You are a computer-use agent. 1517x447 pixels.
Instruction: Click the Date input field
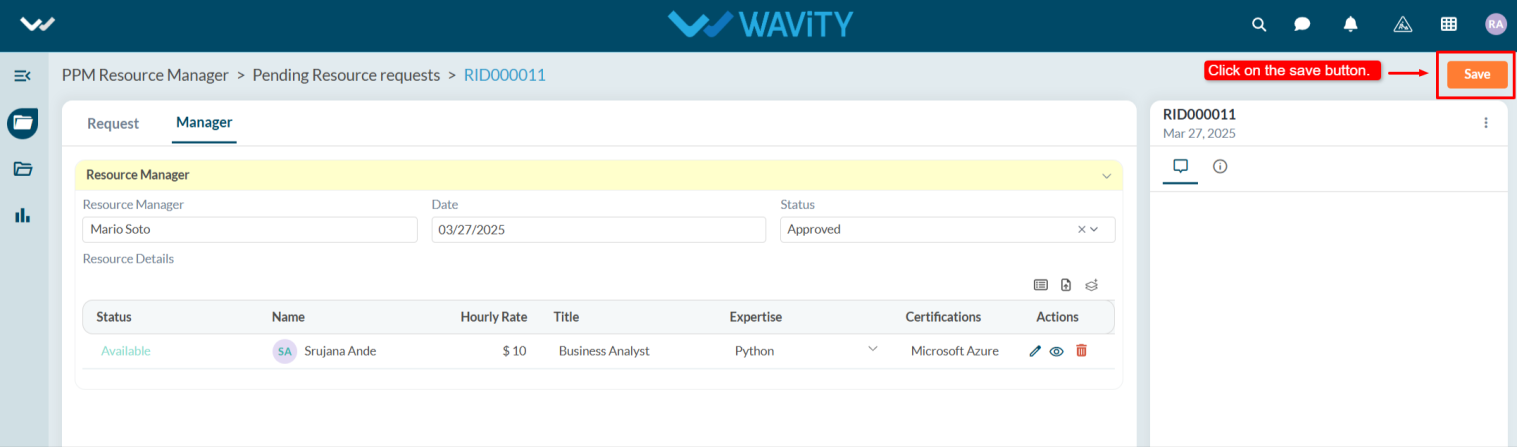(599, 229)
